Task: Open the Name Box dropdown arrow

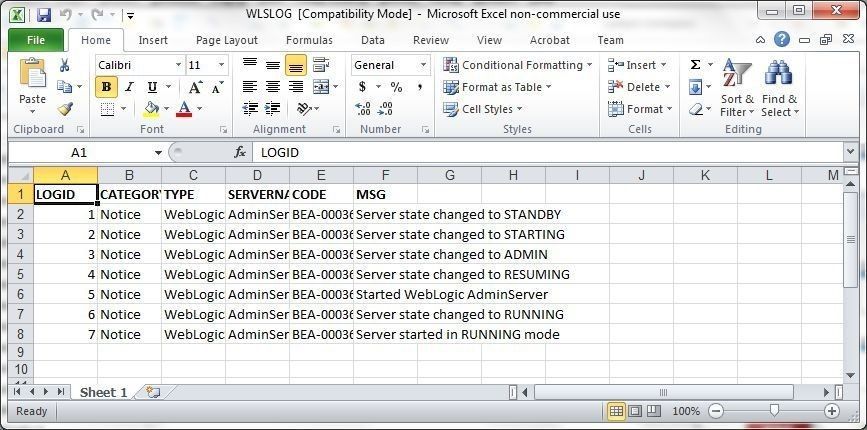Action: click(159, 153)
